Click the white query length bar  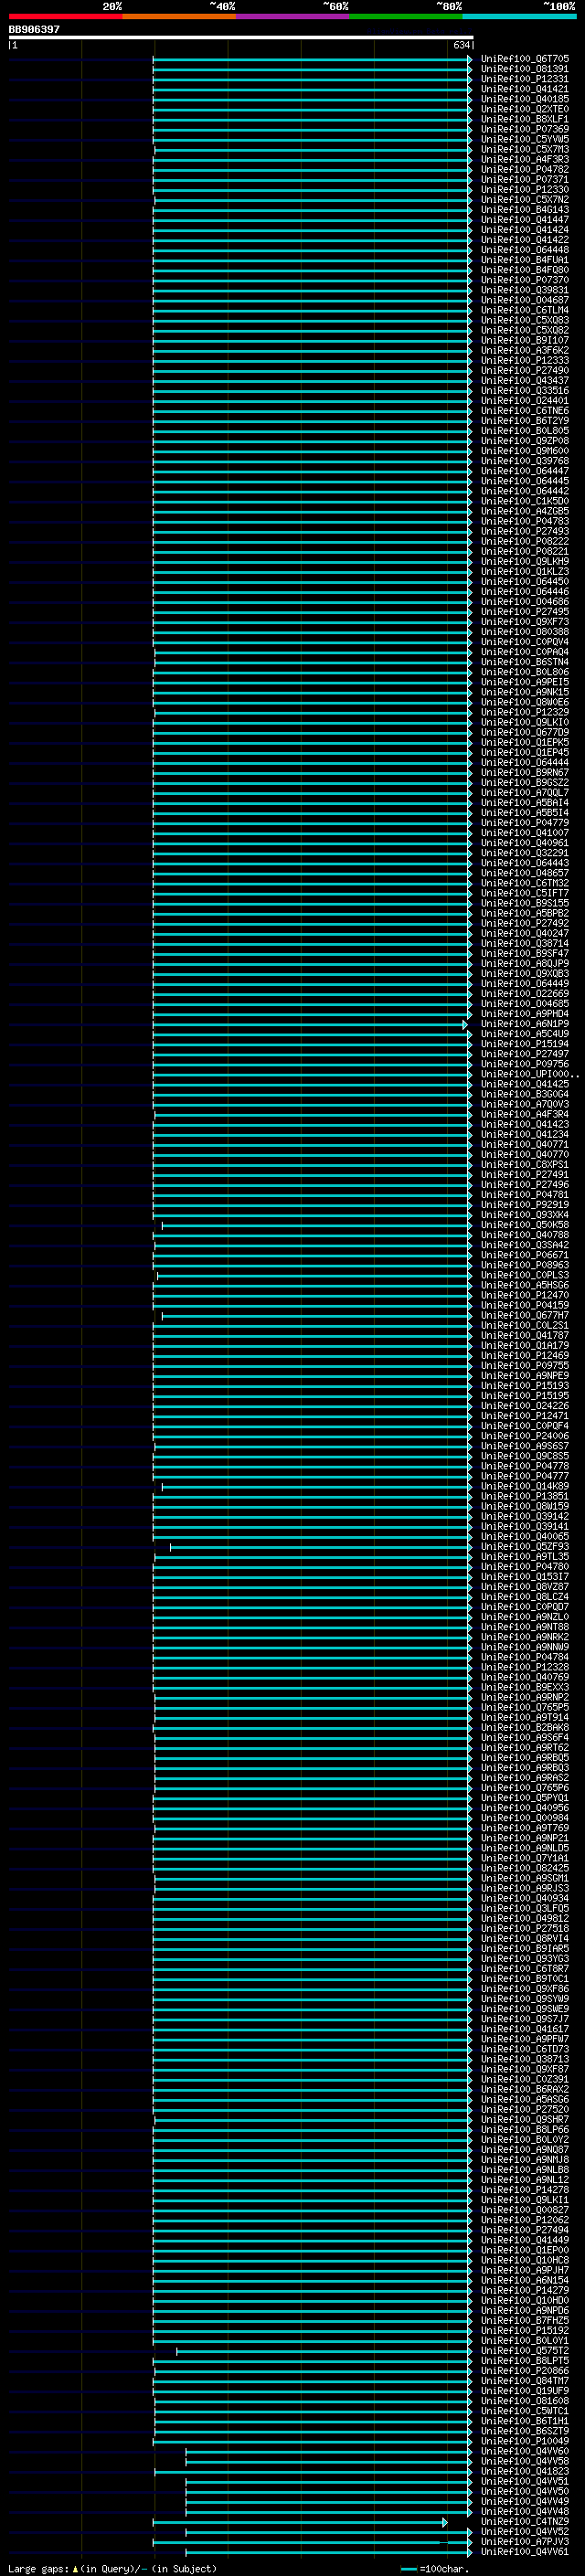point(241,37)
